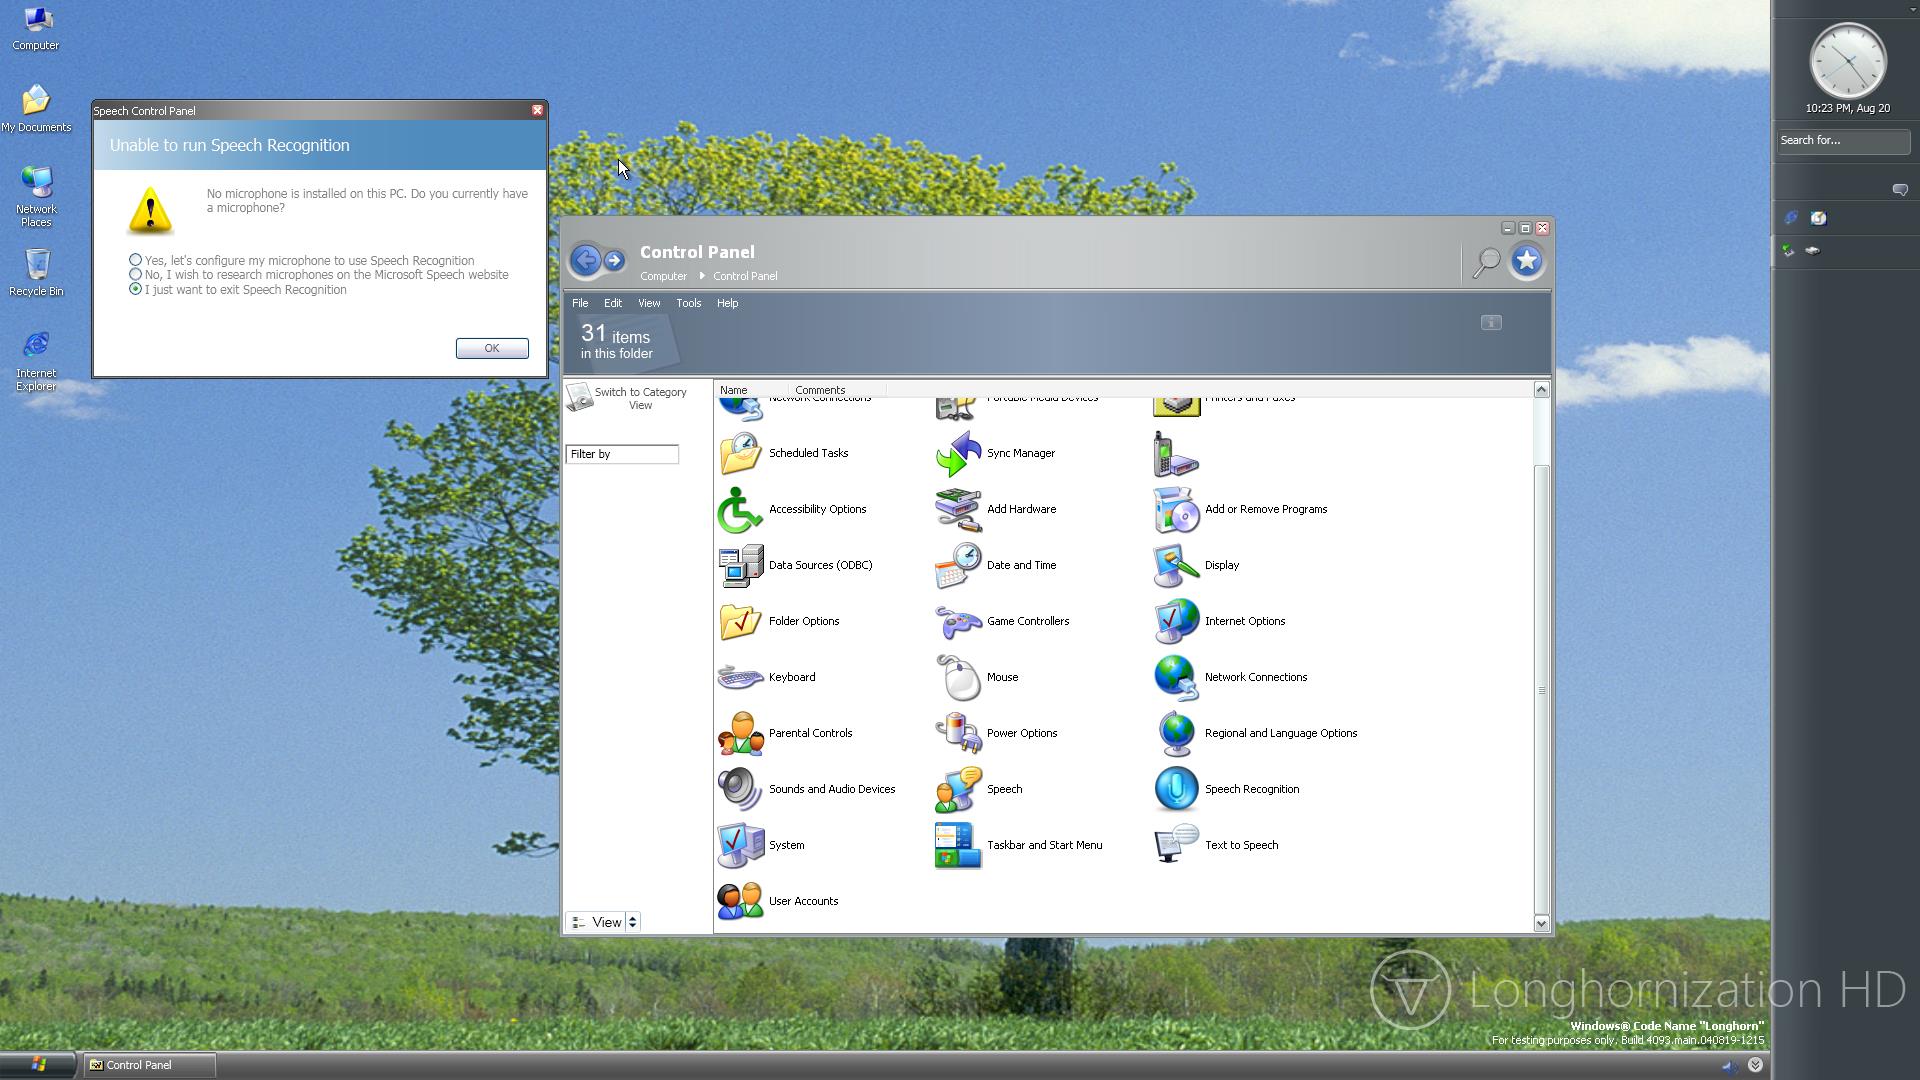This screenshot has width=1920, height=1080.
Task: Click the Filter by input field
Action: pyautogui.click(x=622, y=454)
